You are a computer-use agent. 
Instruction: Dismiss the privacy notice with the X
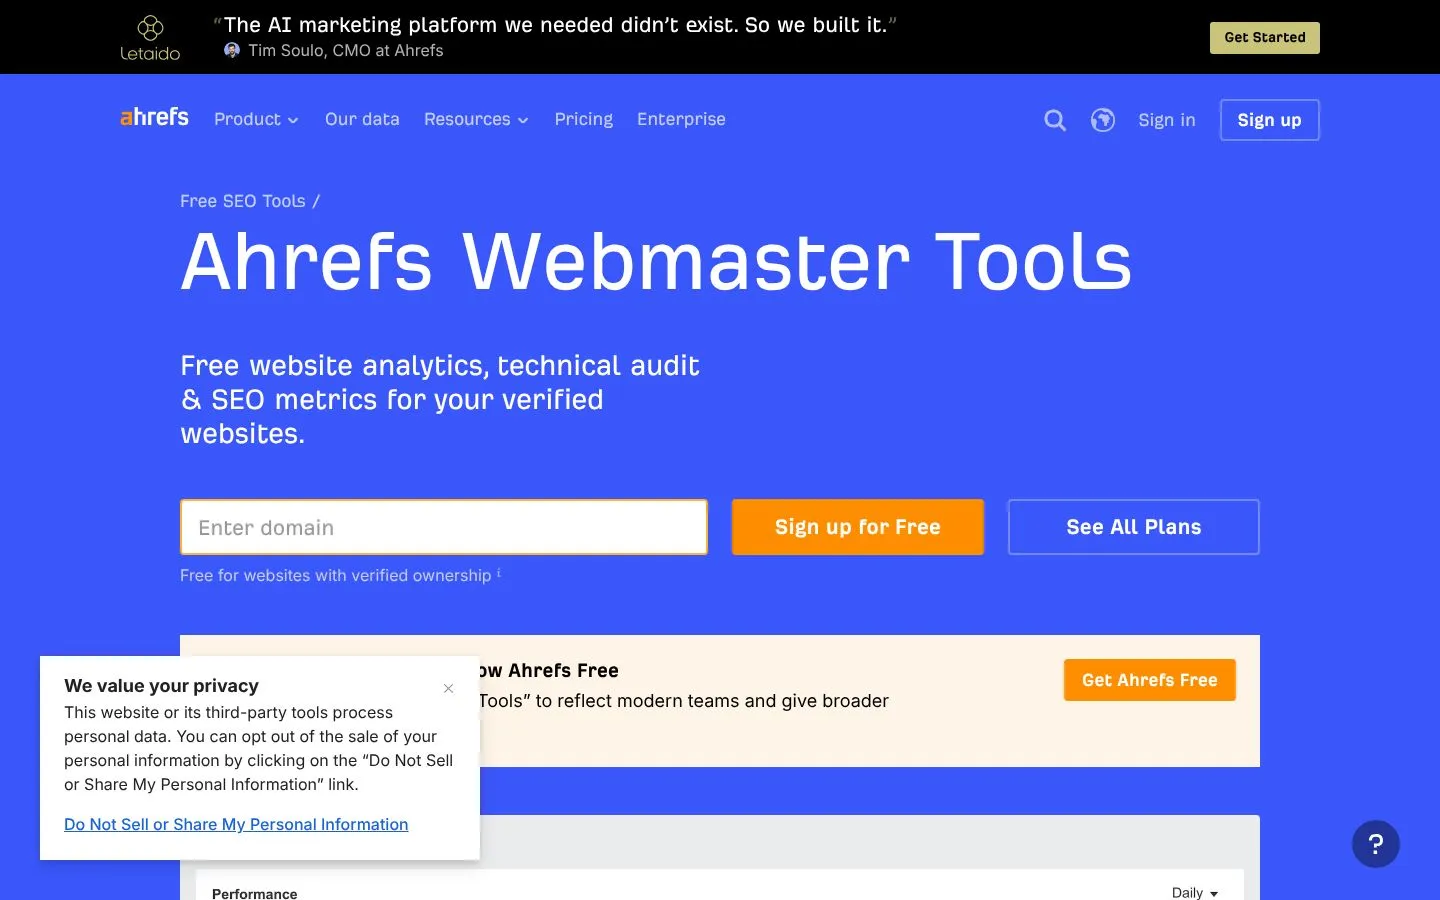coord(449,688)
